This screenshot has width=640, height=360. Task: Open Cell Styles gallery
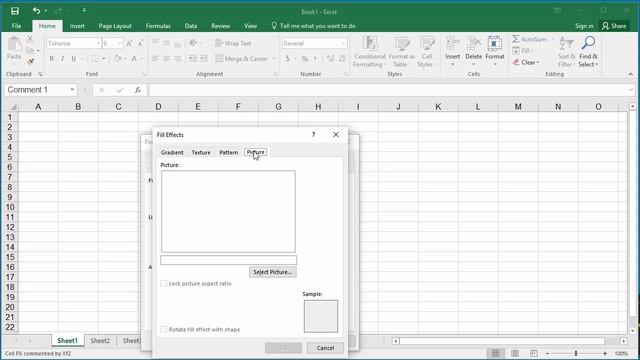point(427,52)
